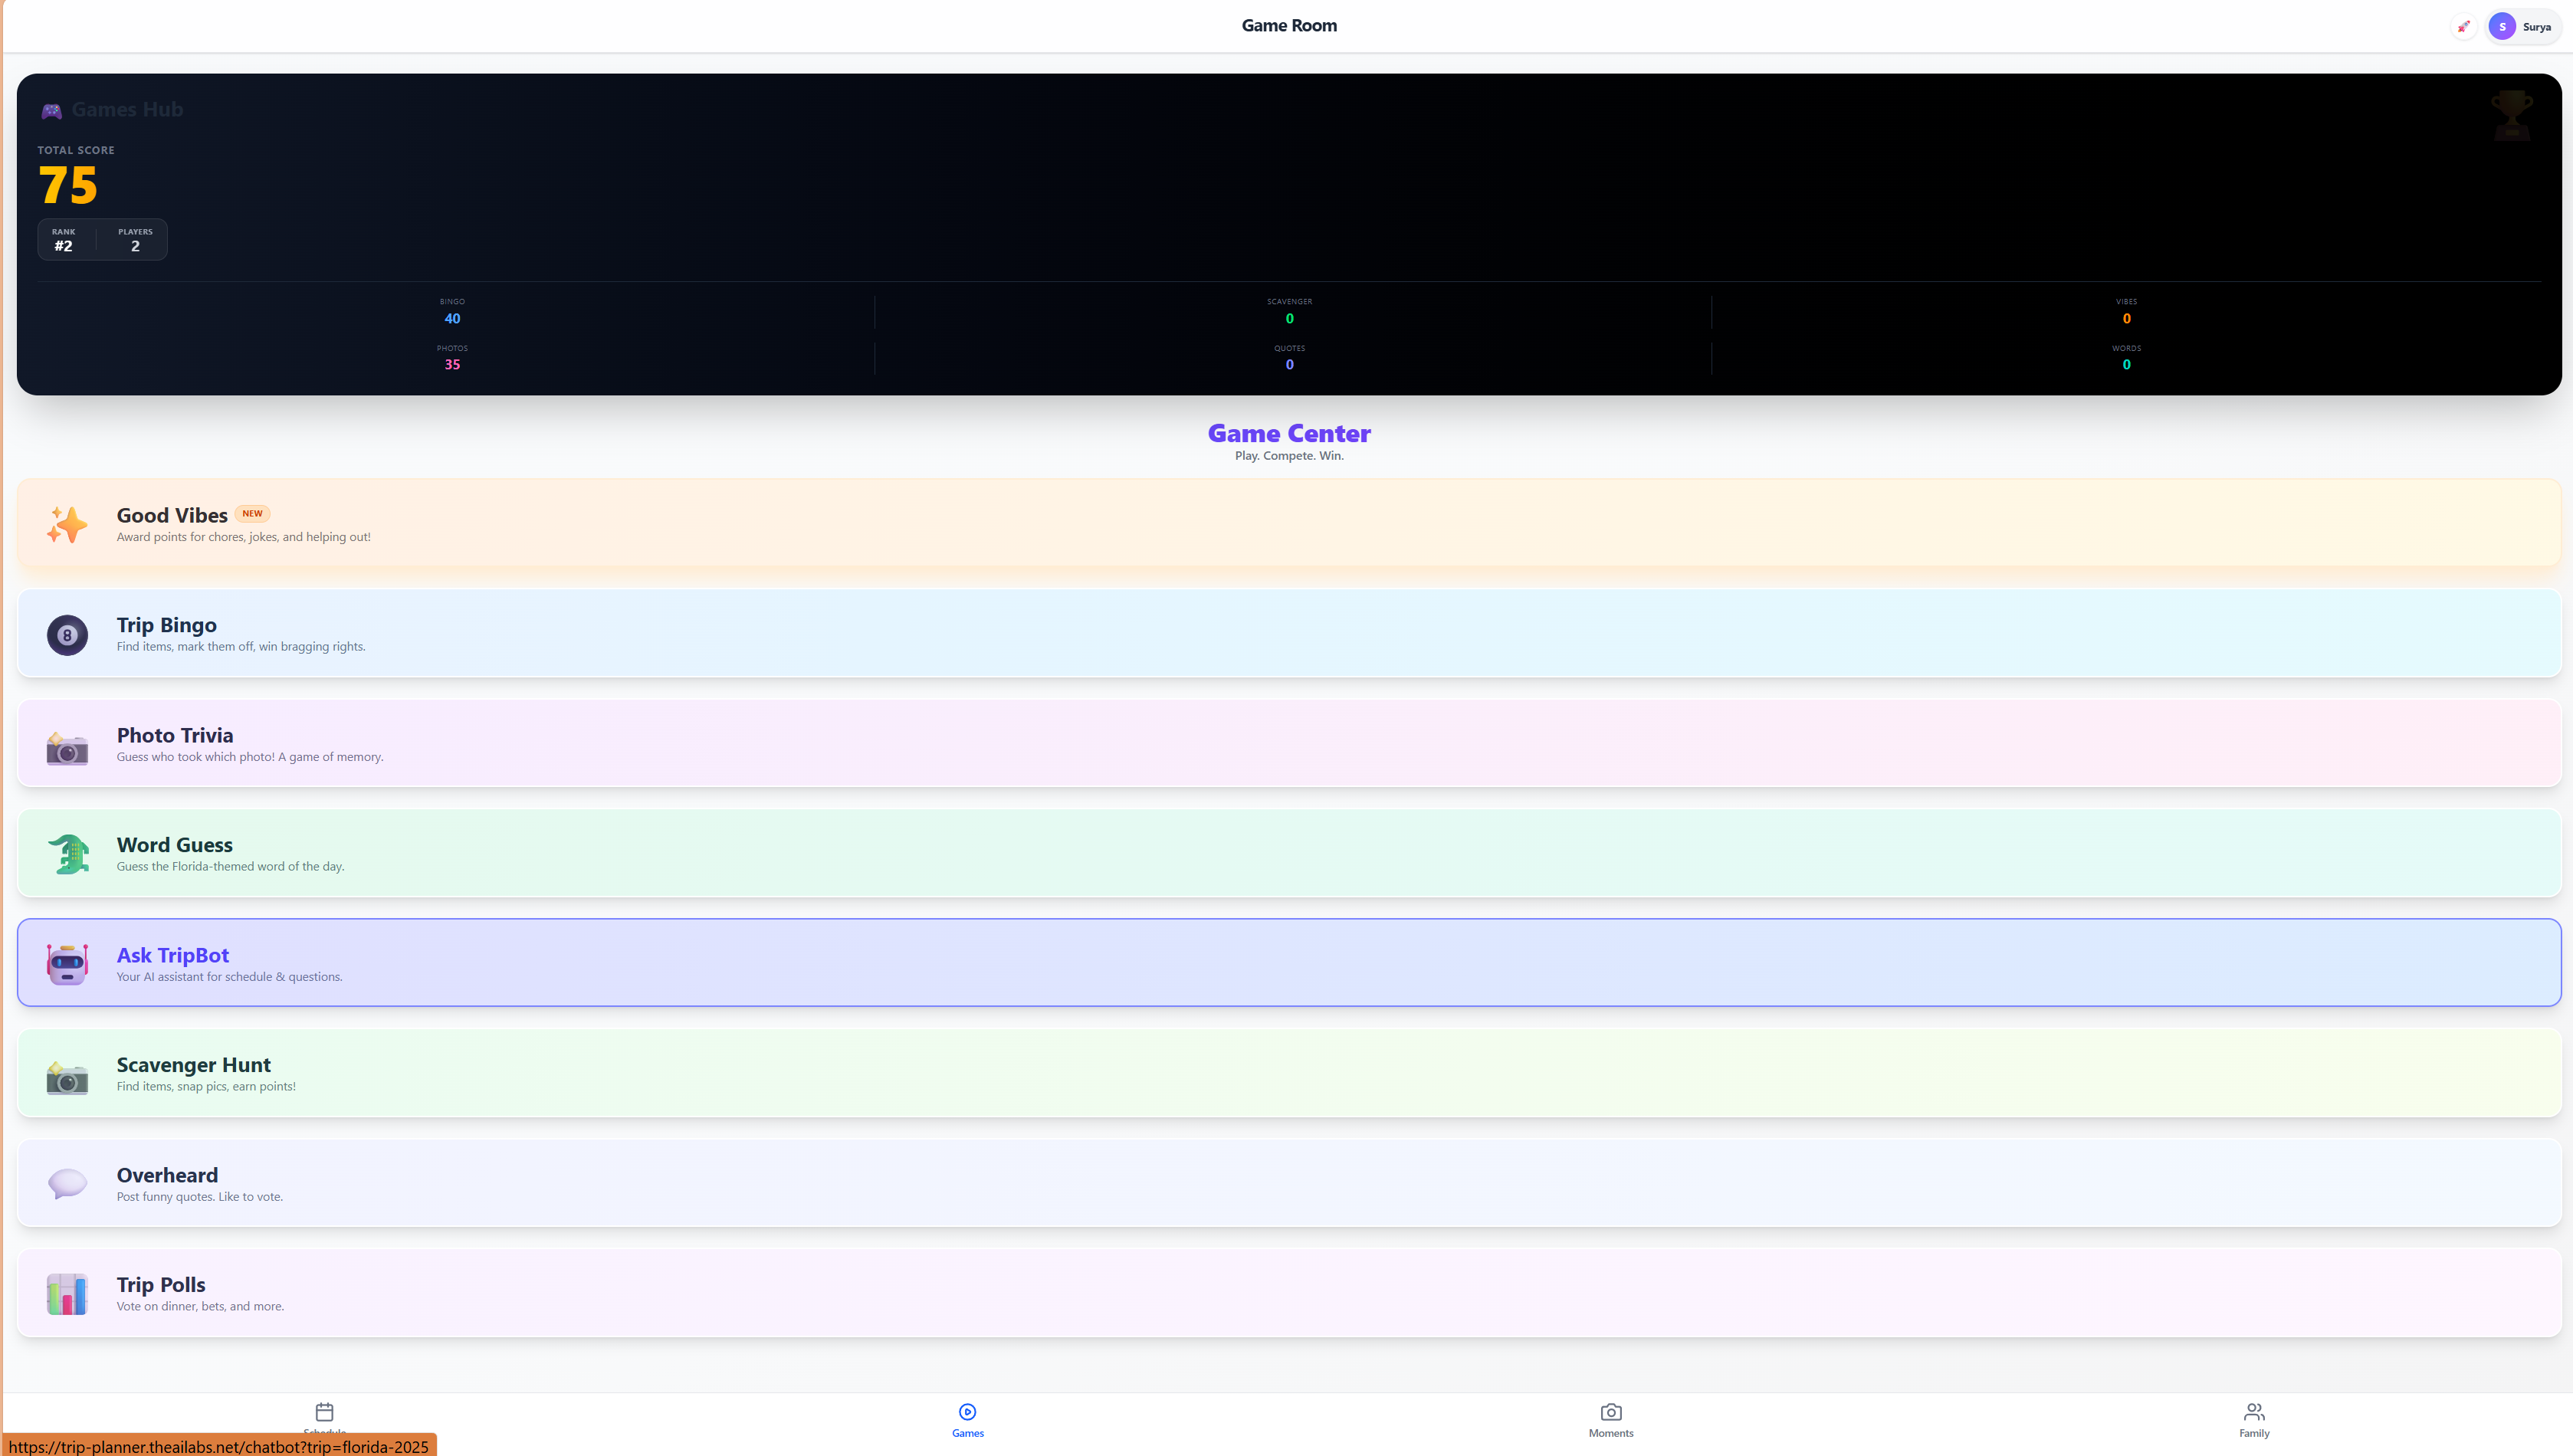Click the Ask TripBot robot icon

coord(67,964)
